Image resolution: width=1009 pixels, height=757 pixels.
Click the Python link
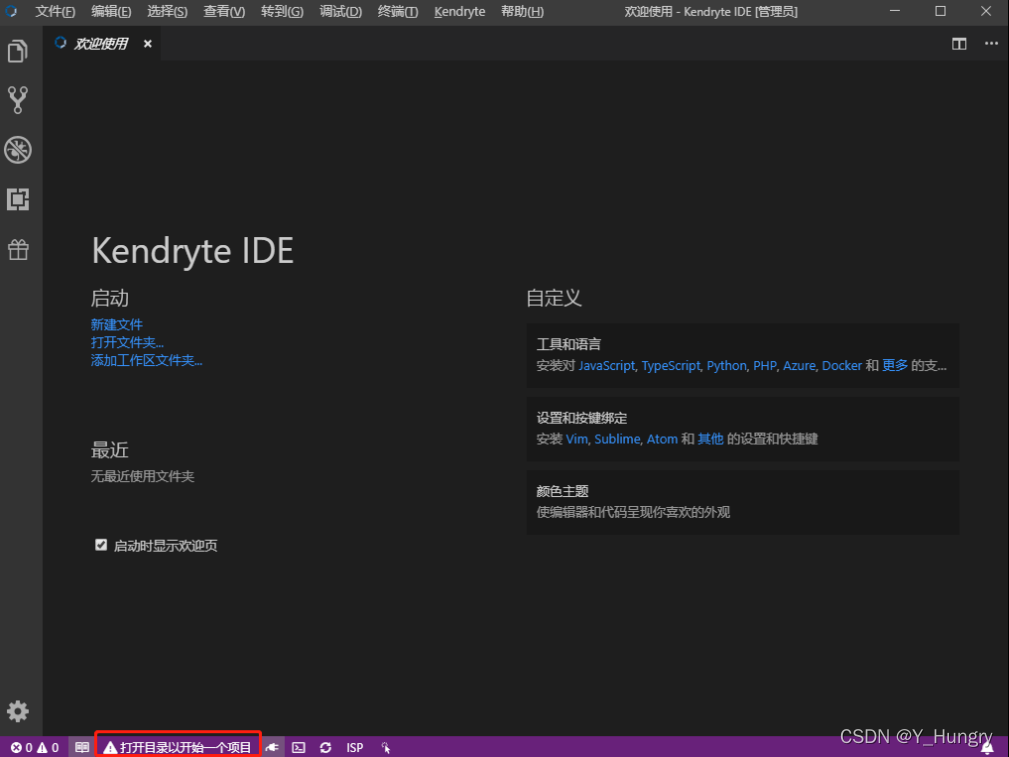(727, 366)
